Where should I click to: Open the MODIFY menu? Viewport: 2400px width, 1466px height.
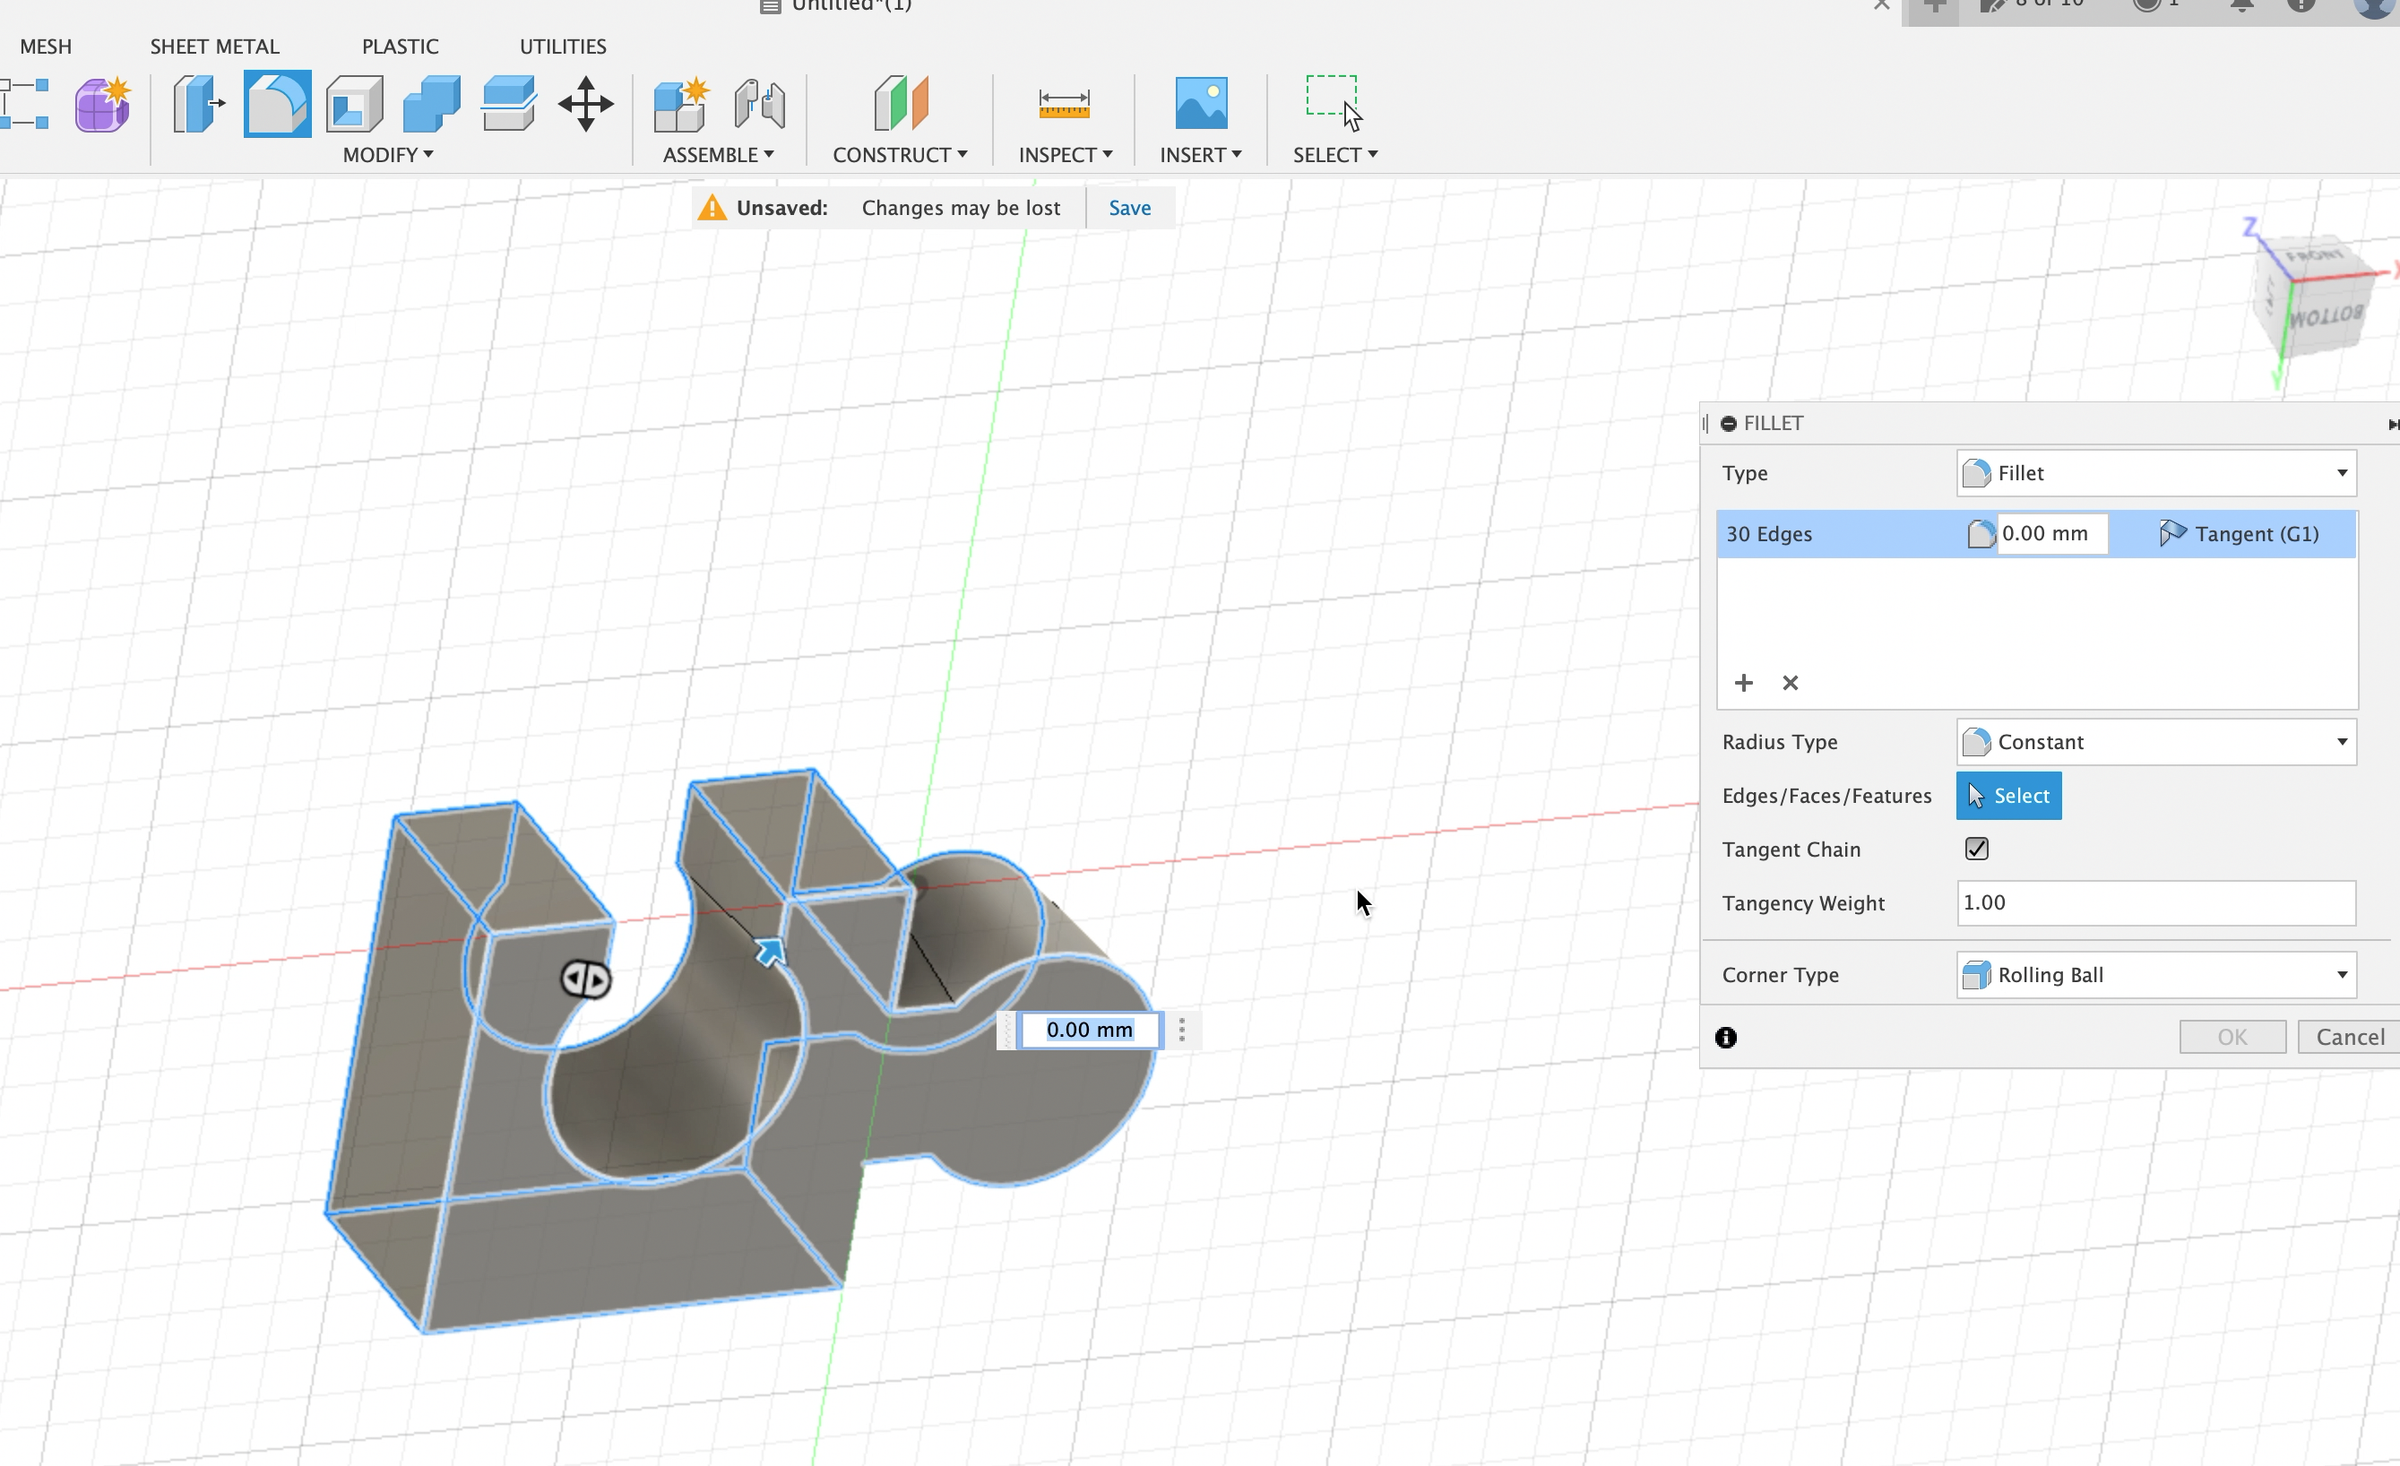tap(388, 155)
